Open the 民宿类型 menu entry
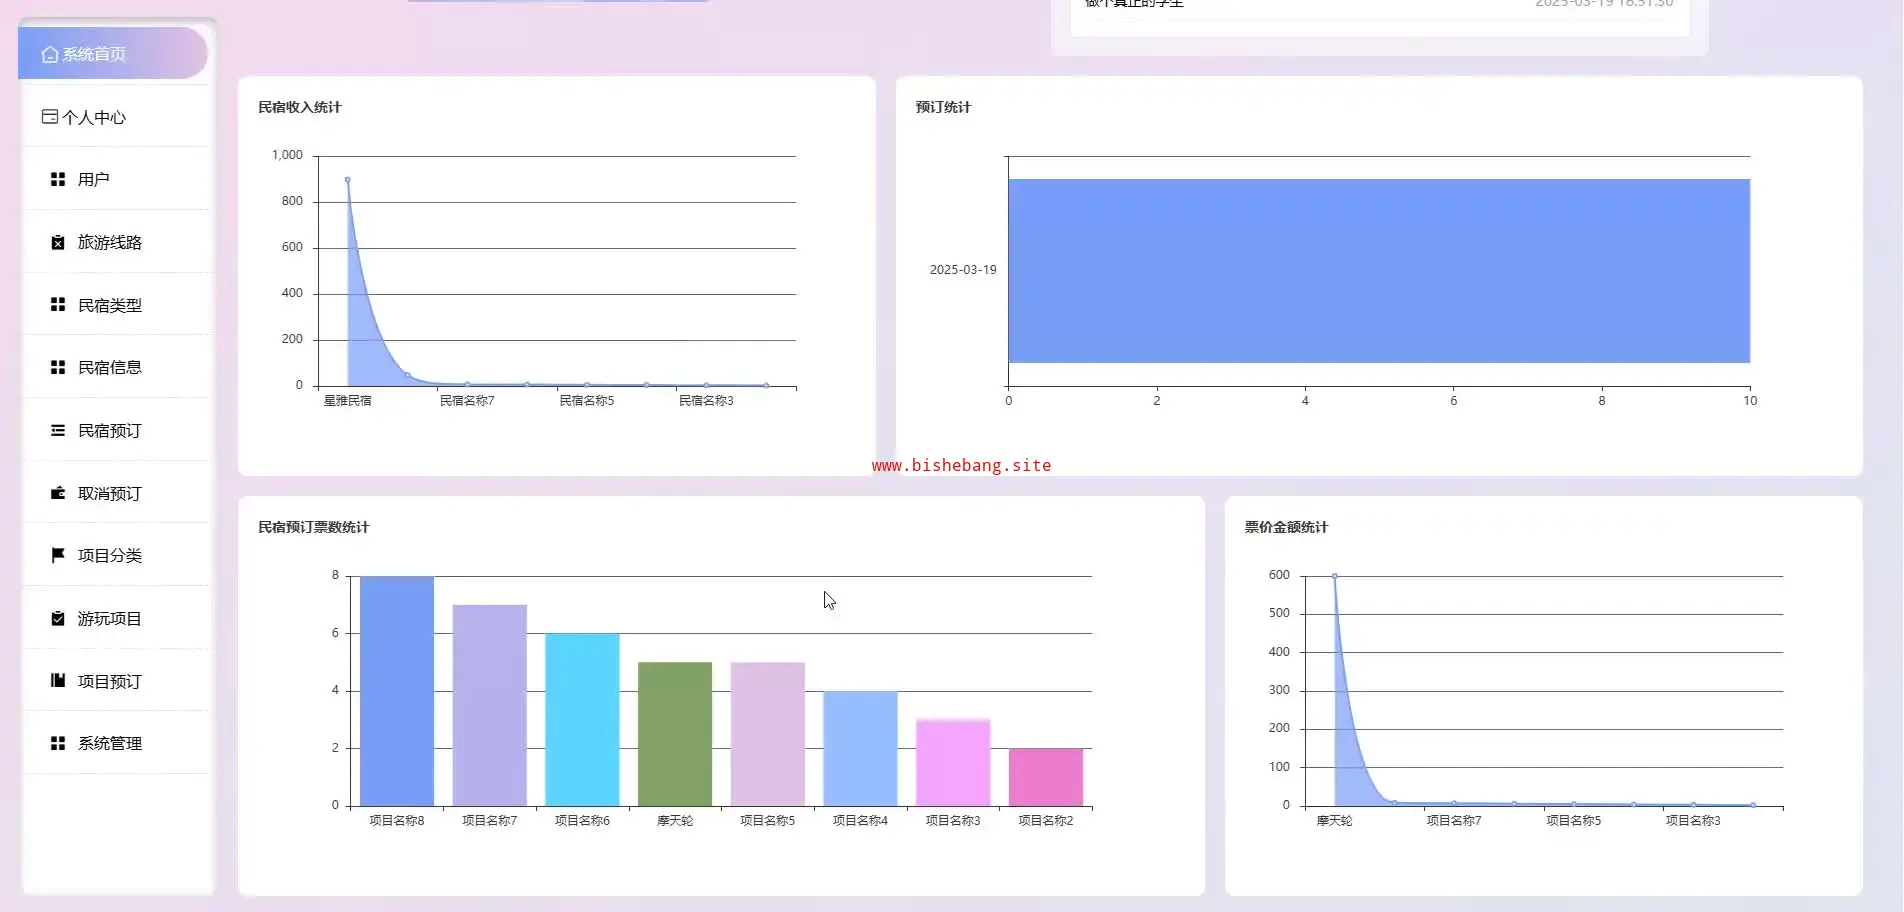The image size is (1904, 912). click(x=116, y=305)
